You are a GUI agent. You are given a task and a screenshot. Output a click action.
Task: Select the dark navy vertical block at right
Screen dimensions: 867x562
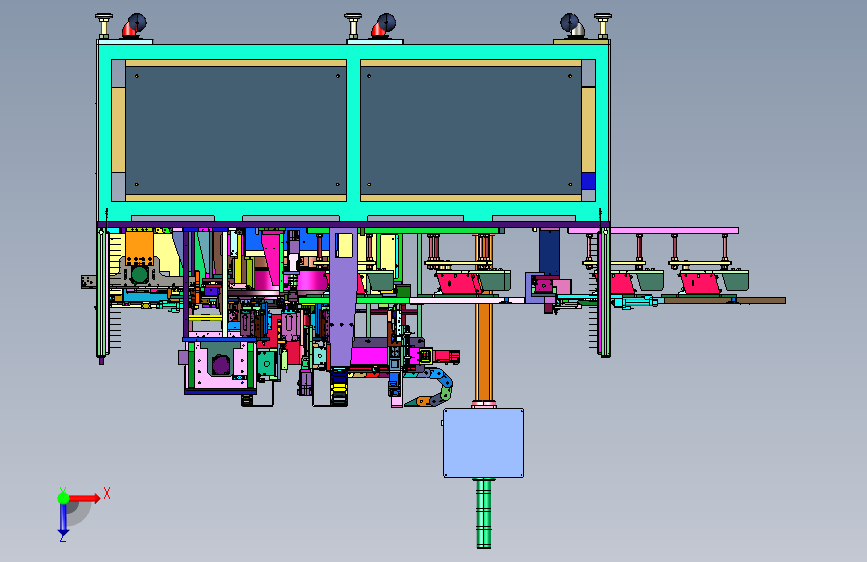point(549,252)
